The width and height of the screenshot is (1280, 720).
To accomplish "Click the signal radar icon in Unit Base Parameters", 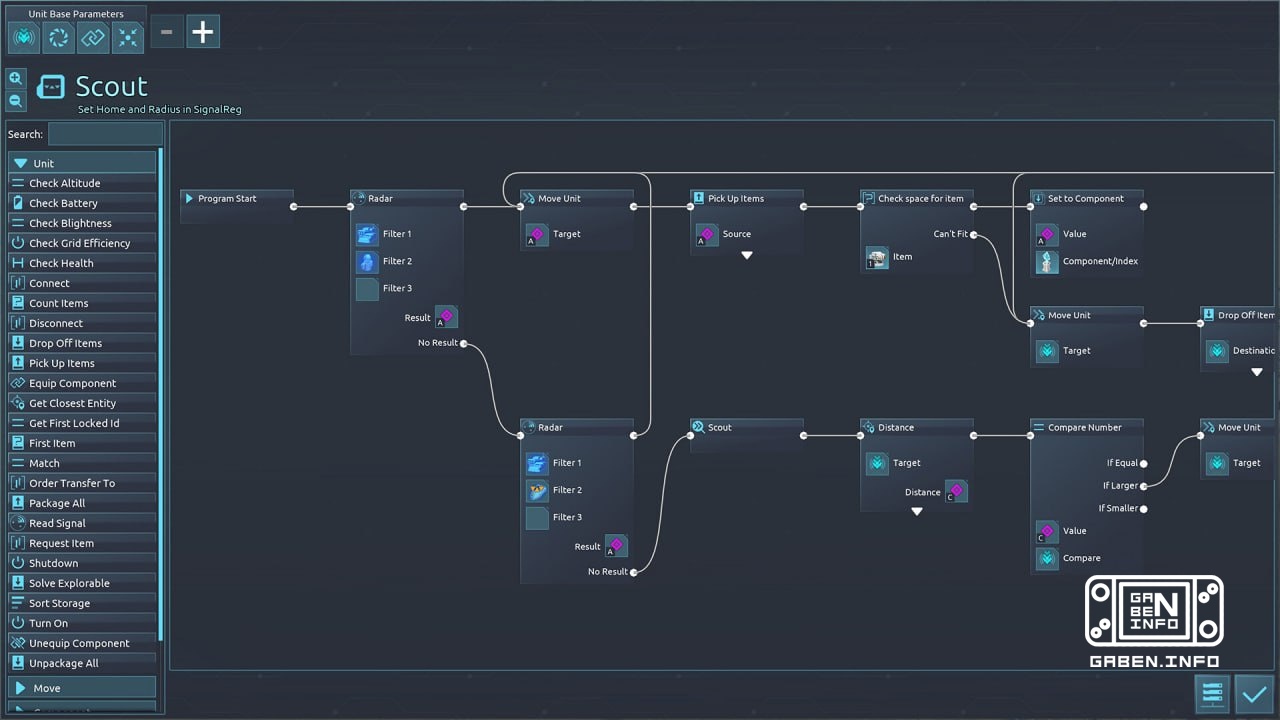I will coord(23,37).
